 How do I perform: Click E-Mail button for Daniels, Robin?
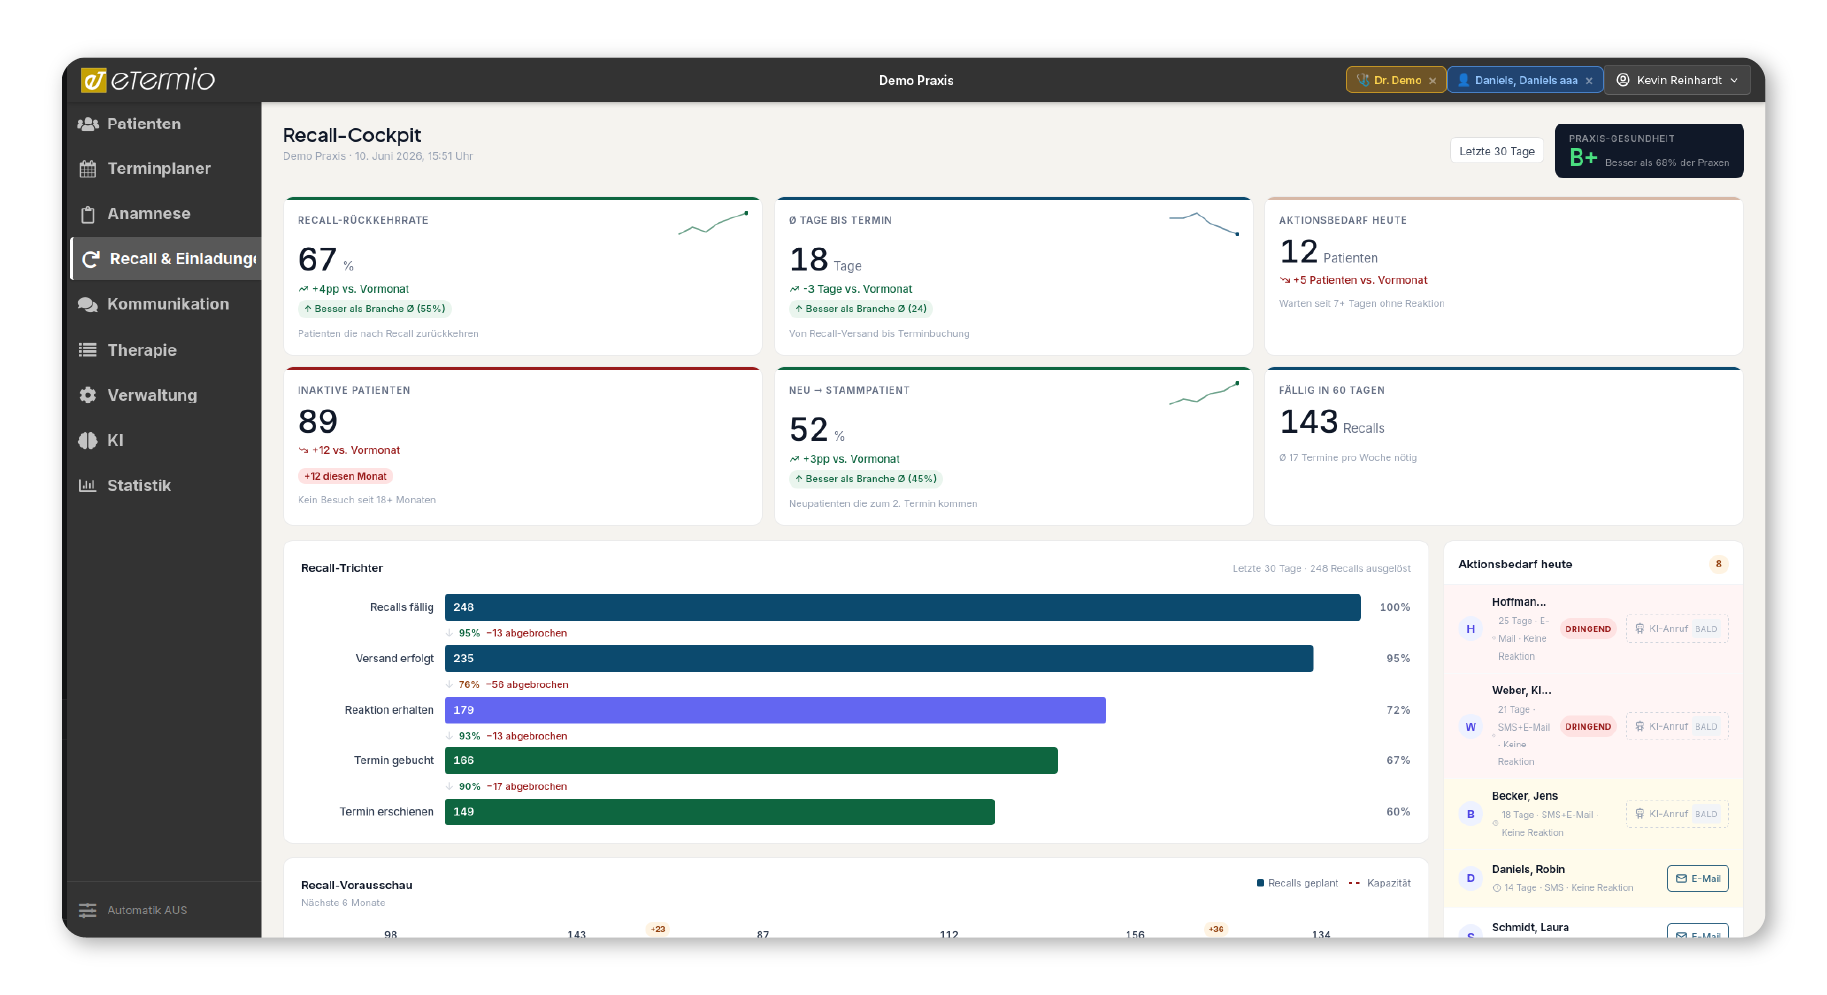tap(1697, 879)
